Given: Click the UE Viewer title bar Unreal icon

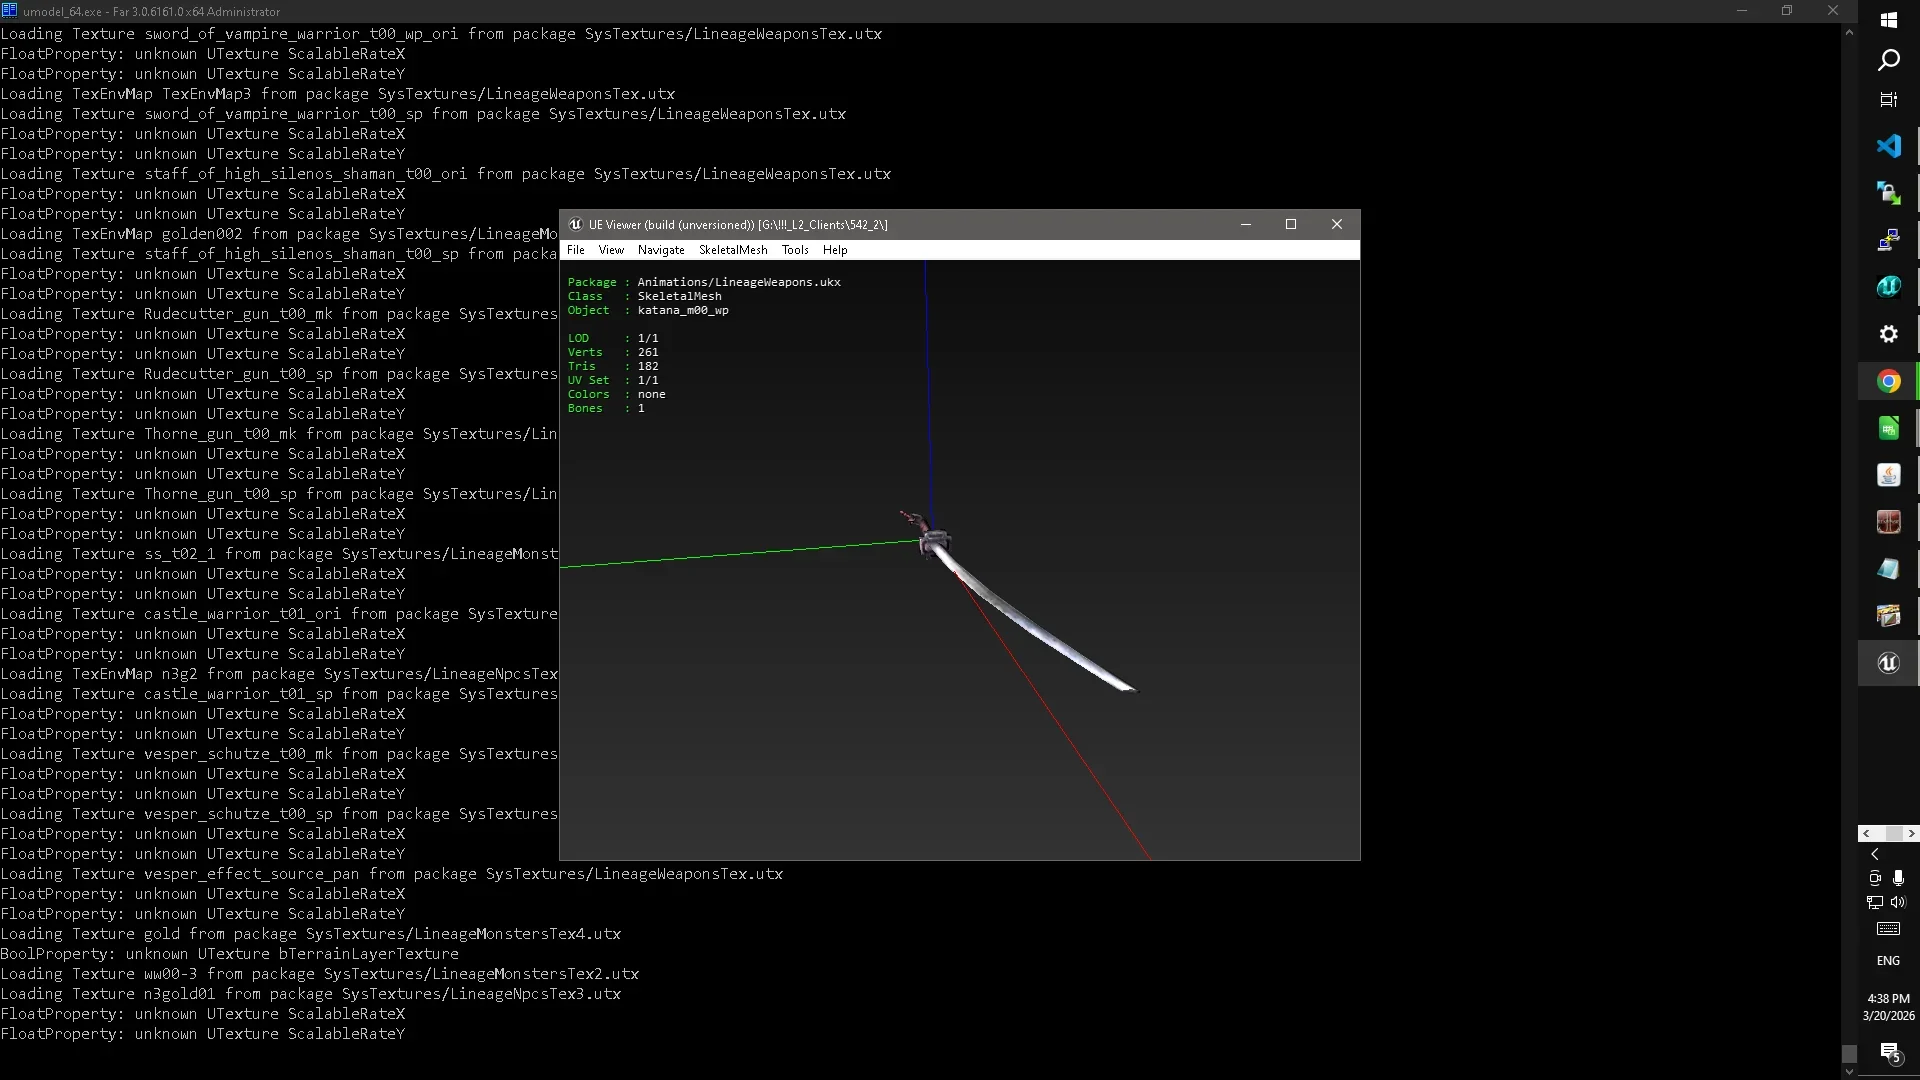Looking at the screenshot, I should [x=575, y=224].
